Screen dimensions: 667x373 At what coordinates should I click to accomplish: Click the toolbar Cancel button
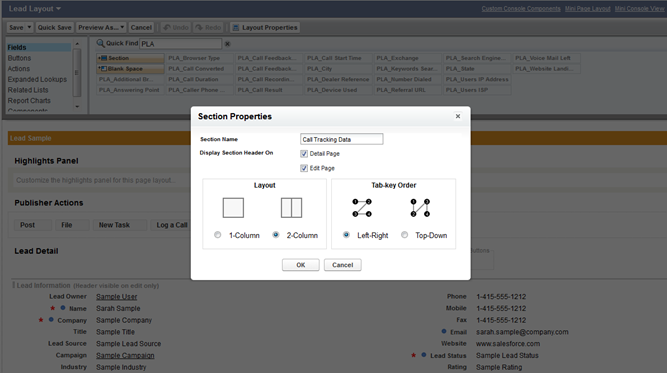coord(141,28)
